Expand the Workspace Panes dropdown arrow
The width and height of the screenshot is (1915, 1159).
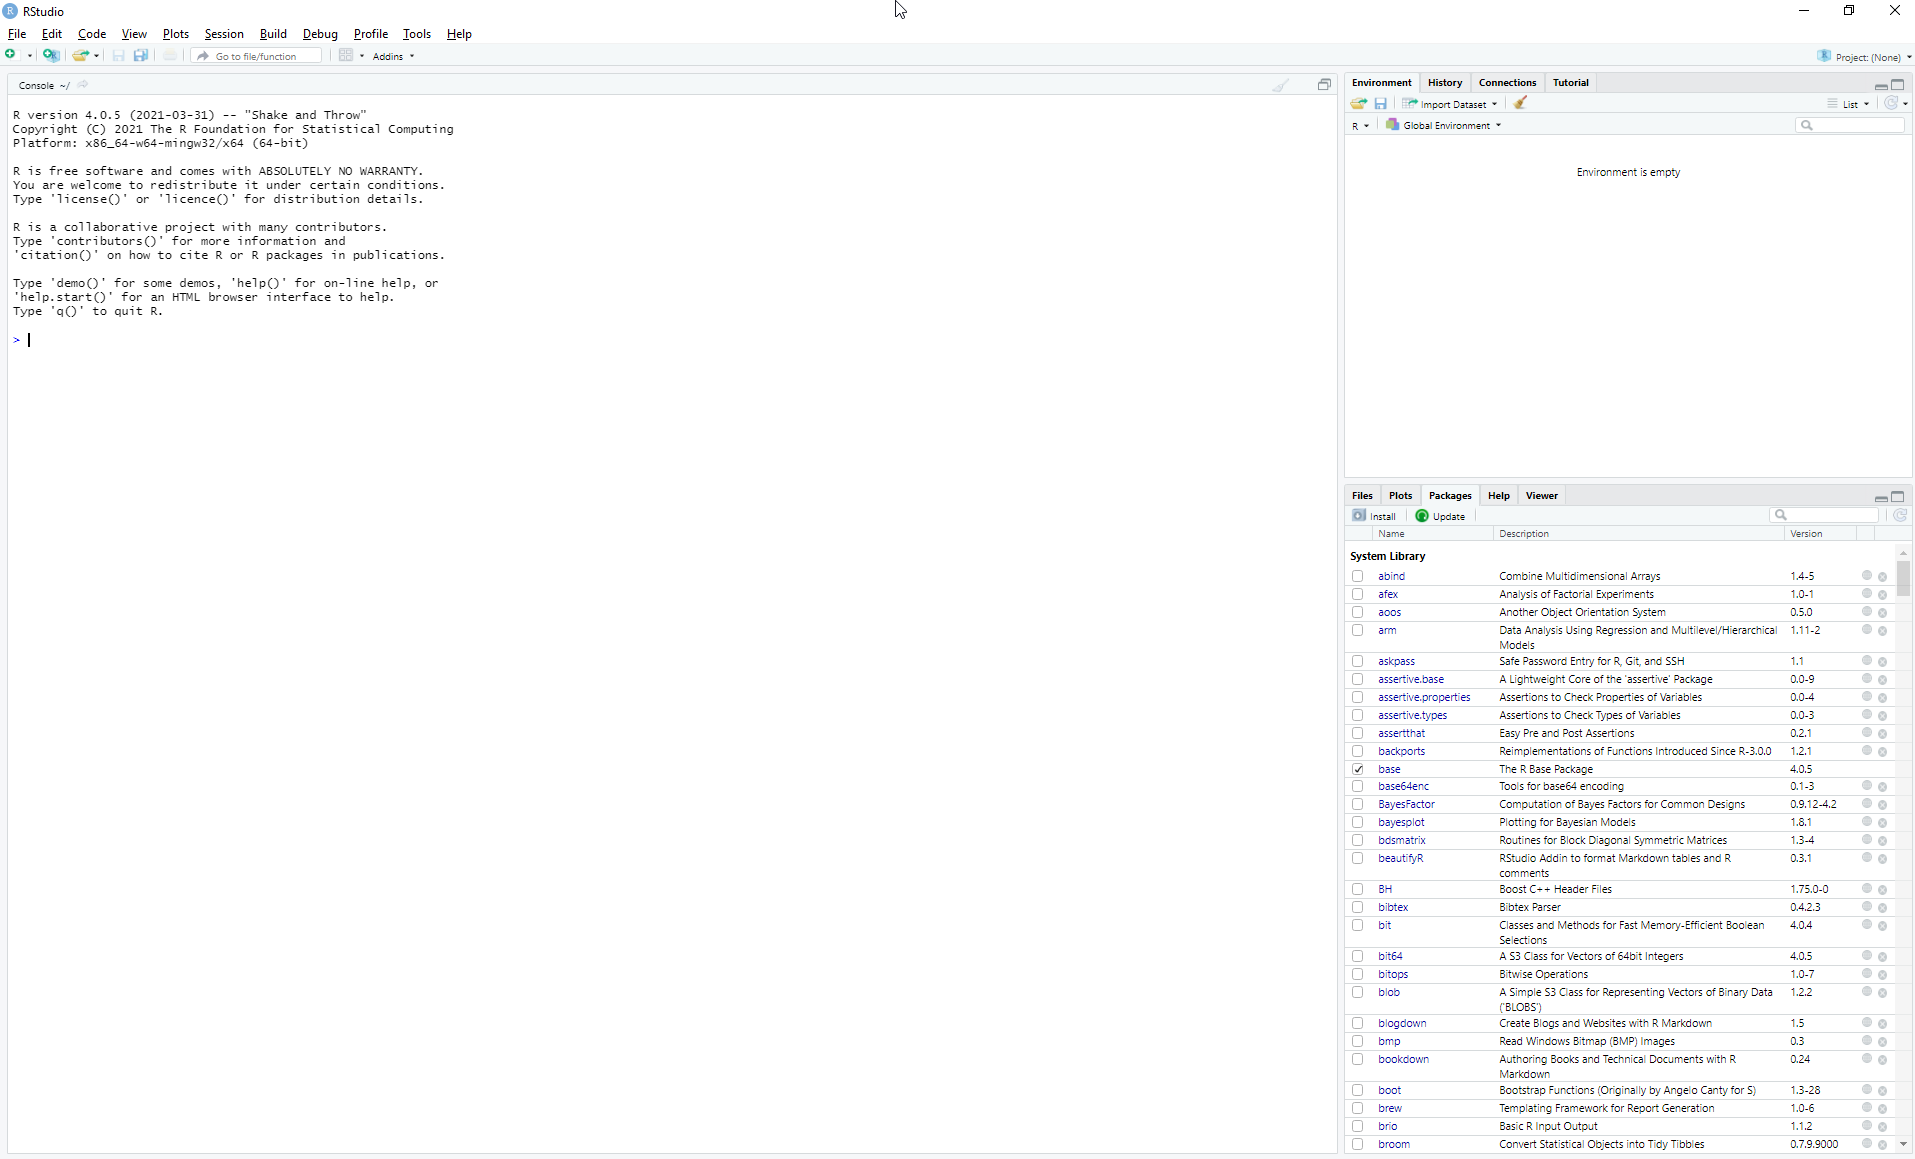(362, 56)
